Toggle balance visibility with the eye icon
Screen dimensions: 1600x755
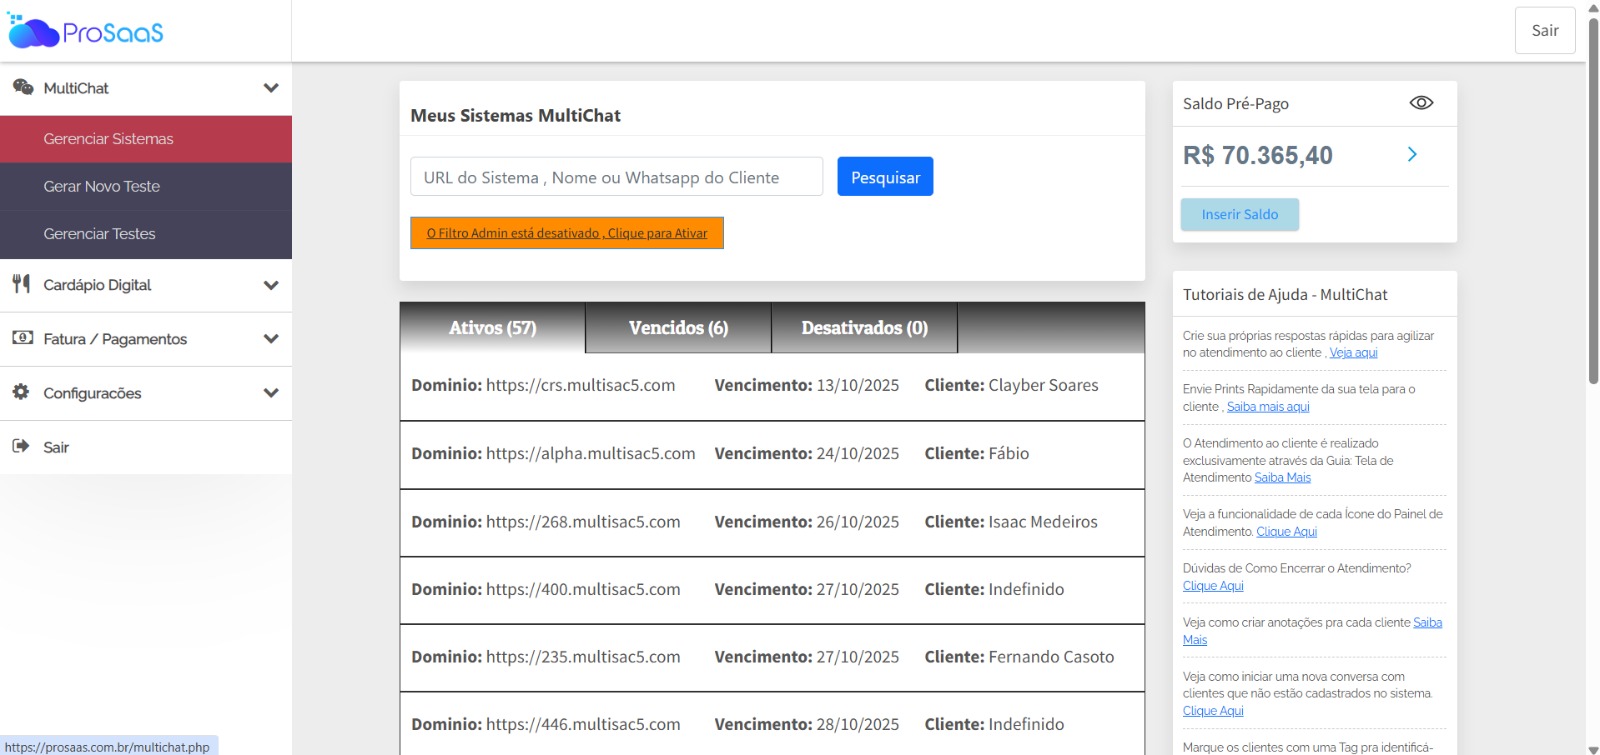pyautogui.click(x=1421, y=103)
